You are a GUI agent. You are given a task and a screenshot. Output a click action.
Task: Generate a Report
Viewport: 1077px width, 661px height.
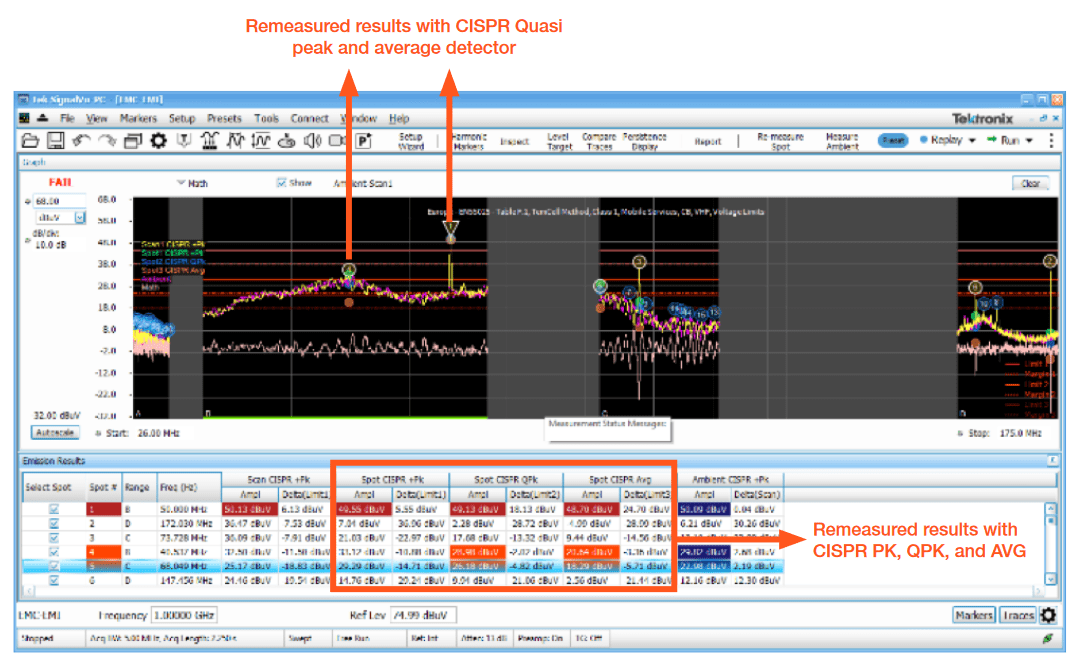pyautogui.click(x=708, y=141)
